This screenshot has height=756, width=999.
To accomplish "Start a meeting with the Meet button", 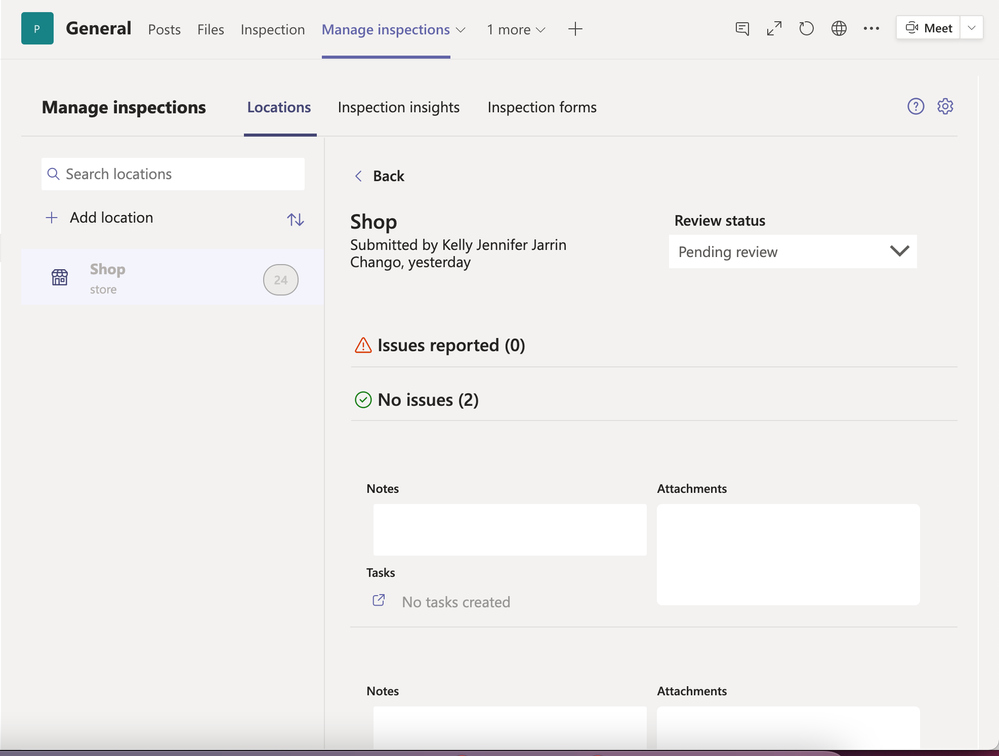I will pos(928,28).
